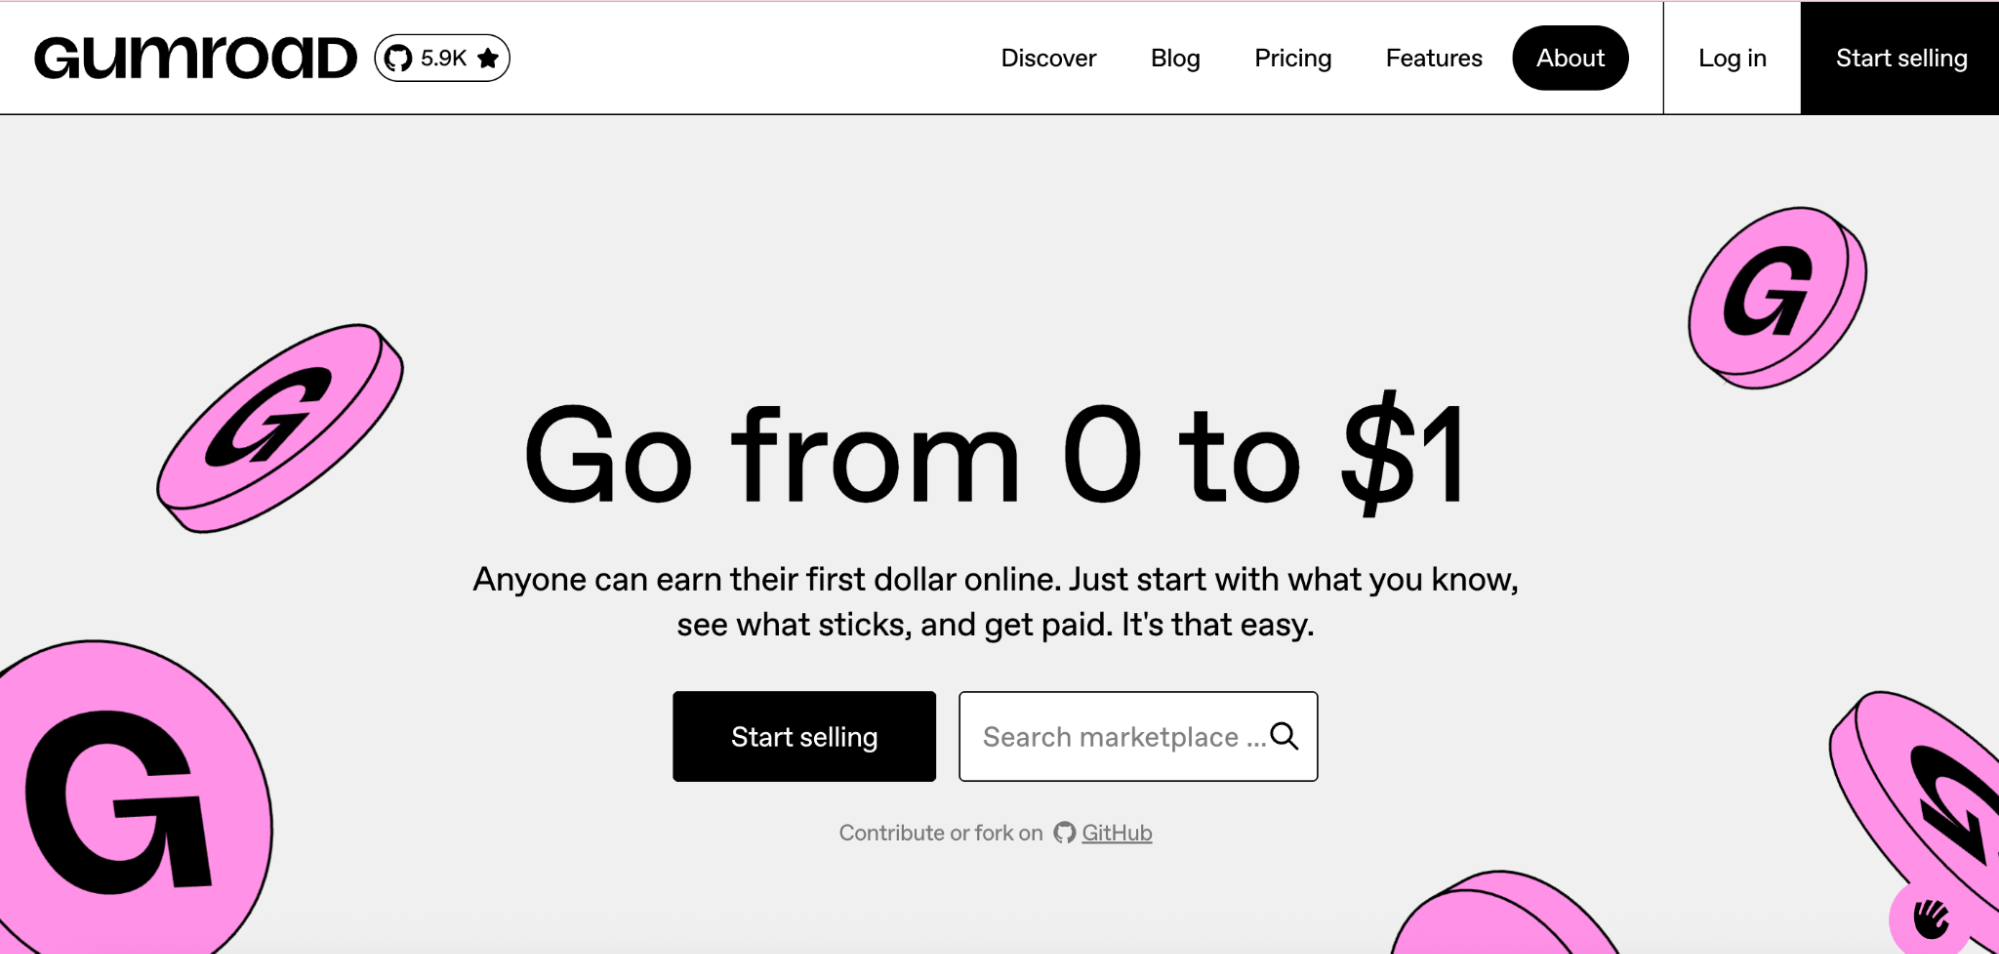Click the GitHub octocat icon near the footer link
This screenshot has width=1999, height=954.
tap(1064, 833)
